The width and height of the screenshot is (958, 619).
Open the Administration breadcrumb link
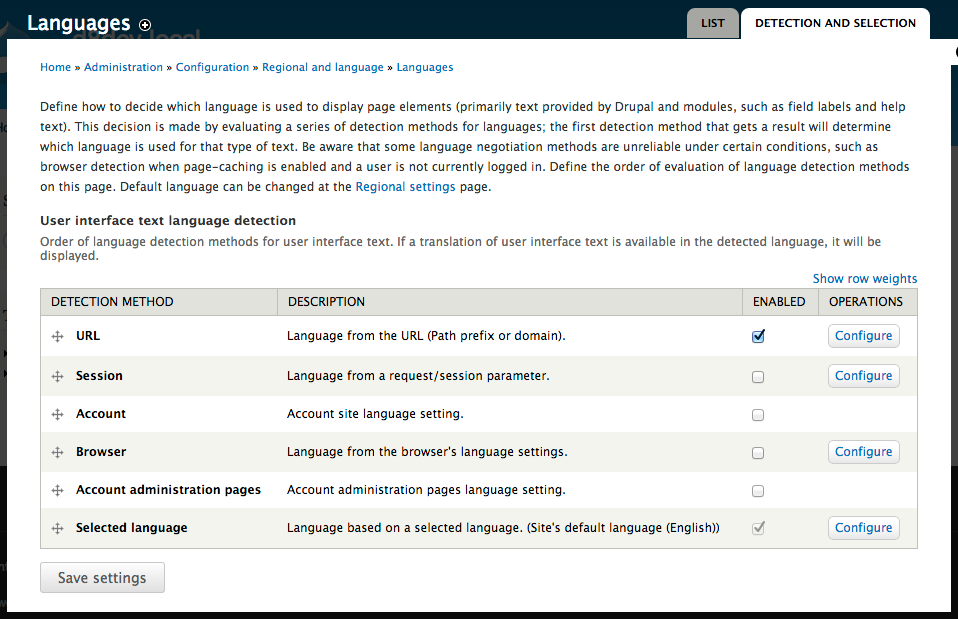pyautogui.click(x=123, y=67)
